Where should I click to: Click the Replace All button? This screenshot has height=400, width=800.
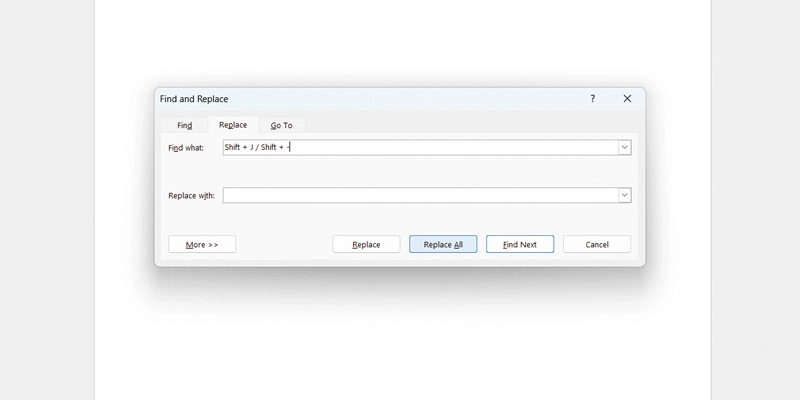[443, 244]
